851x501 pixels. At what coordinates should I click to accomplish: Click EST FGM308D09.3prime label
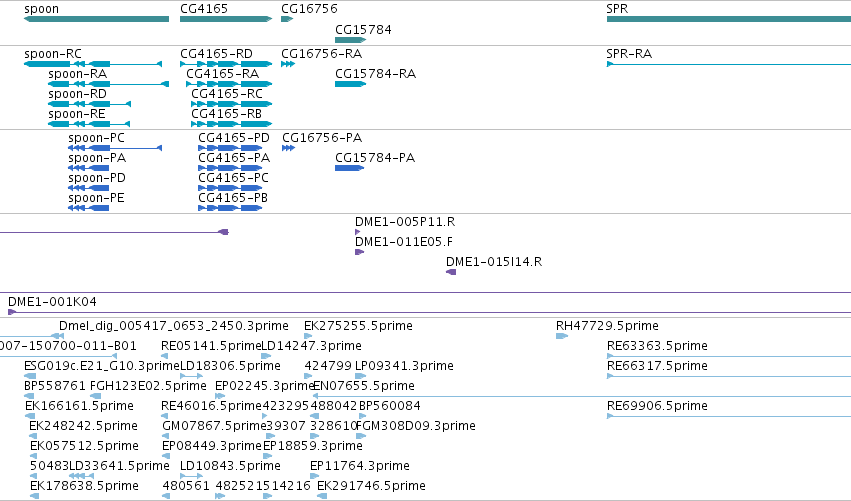pos(416,427)
